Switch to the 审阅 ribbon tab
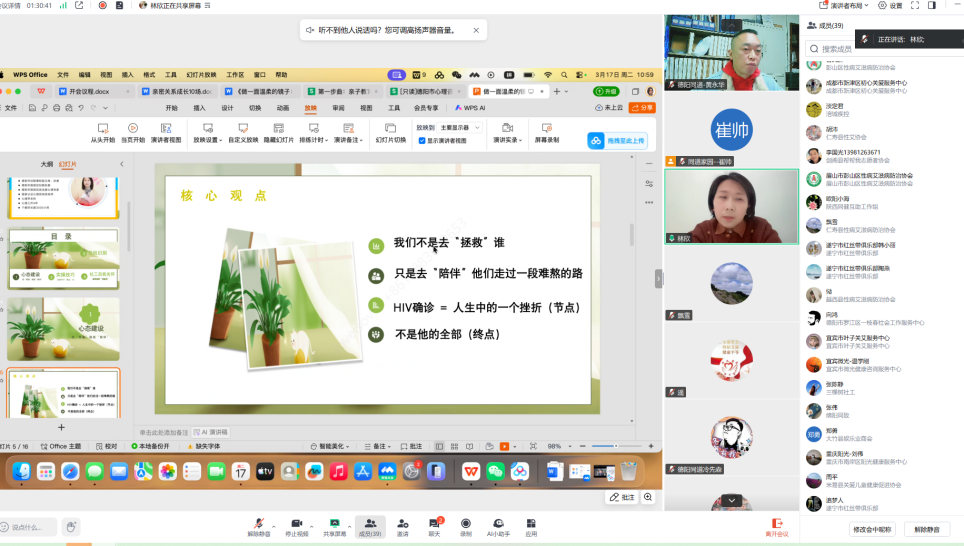The height and width of the screenshot is (546, 964). click(338, 108)
